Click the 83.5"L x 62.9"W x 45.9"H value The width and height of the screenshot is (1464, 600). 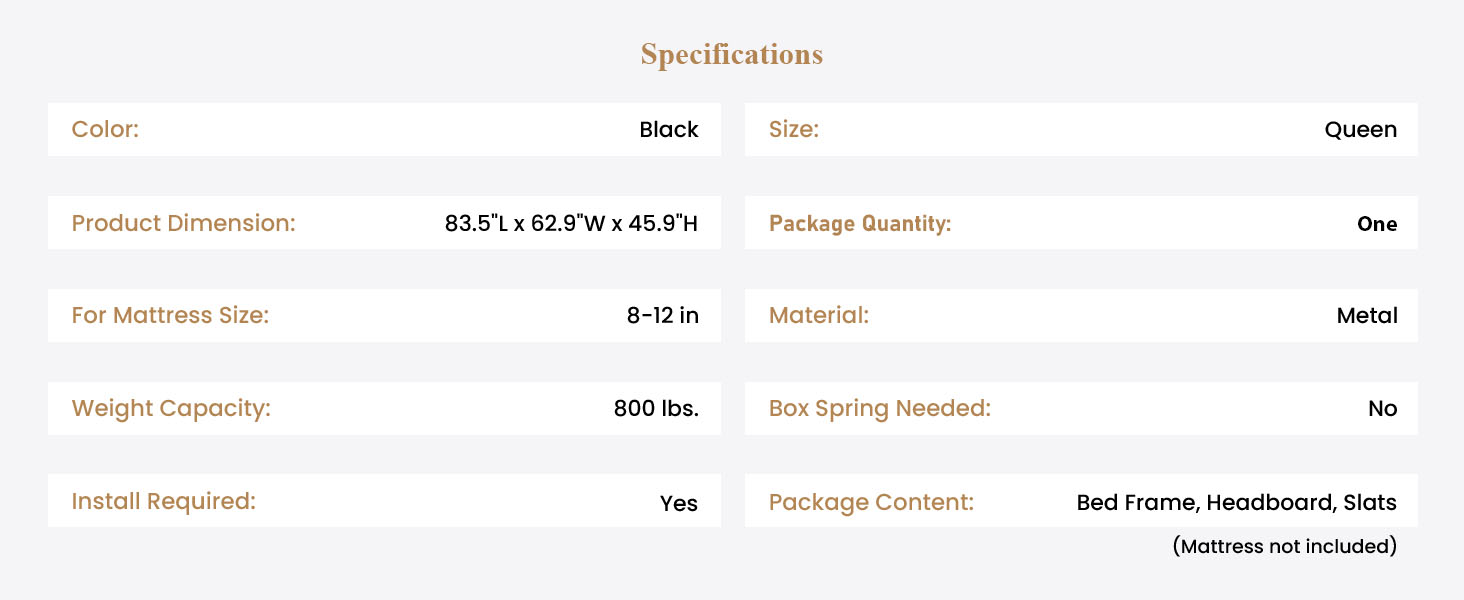pyautogui.click(x=571, y=223)
